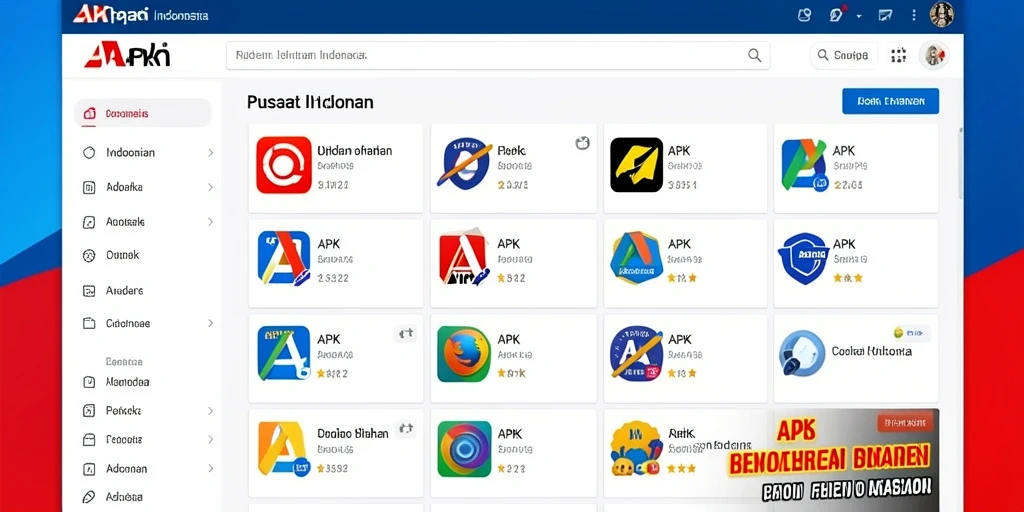
Task: Open the three-dot menu in the blue top bar
Action: (x=914, y=14)
